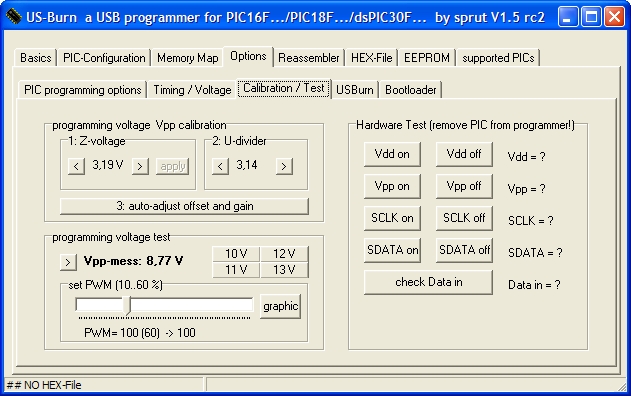
Task: Switch SCLK off
Action: tap(464, 218)
